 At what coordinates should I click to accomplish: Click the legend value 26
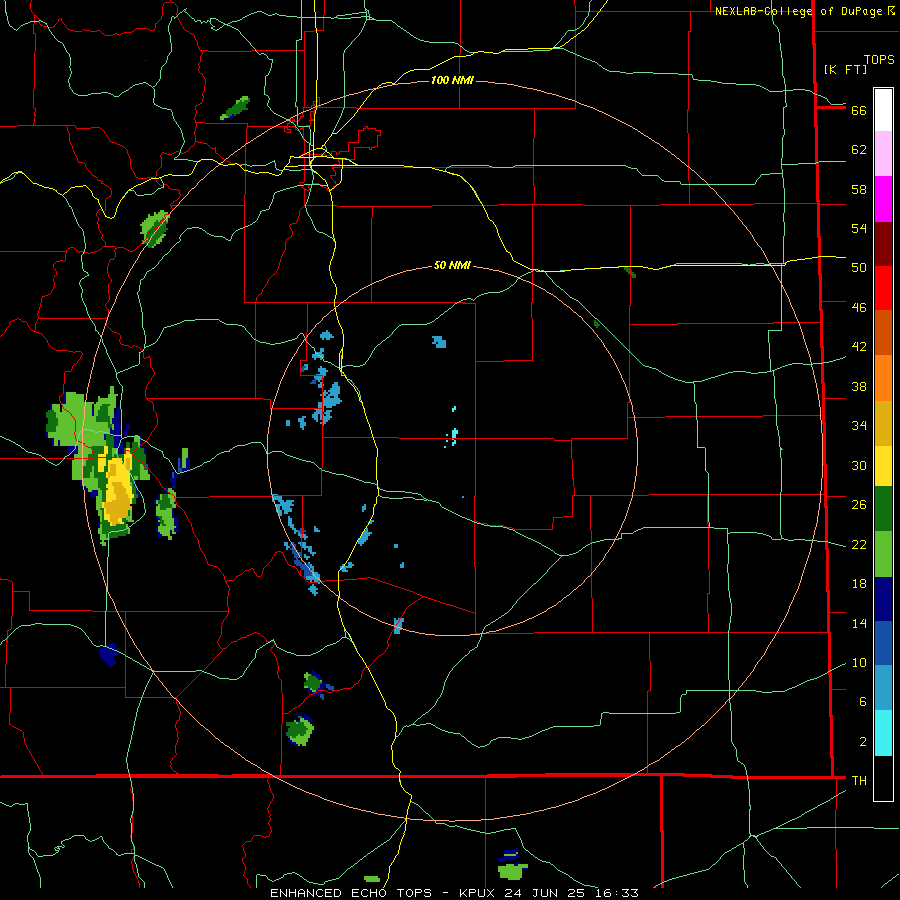(859, 505)
